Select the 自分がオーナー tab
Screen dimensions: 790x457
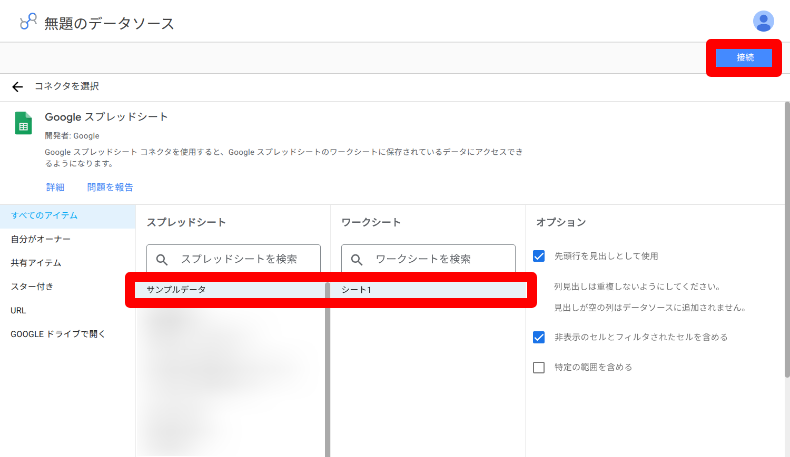68,239
